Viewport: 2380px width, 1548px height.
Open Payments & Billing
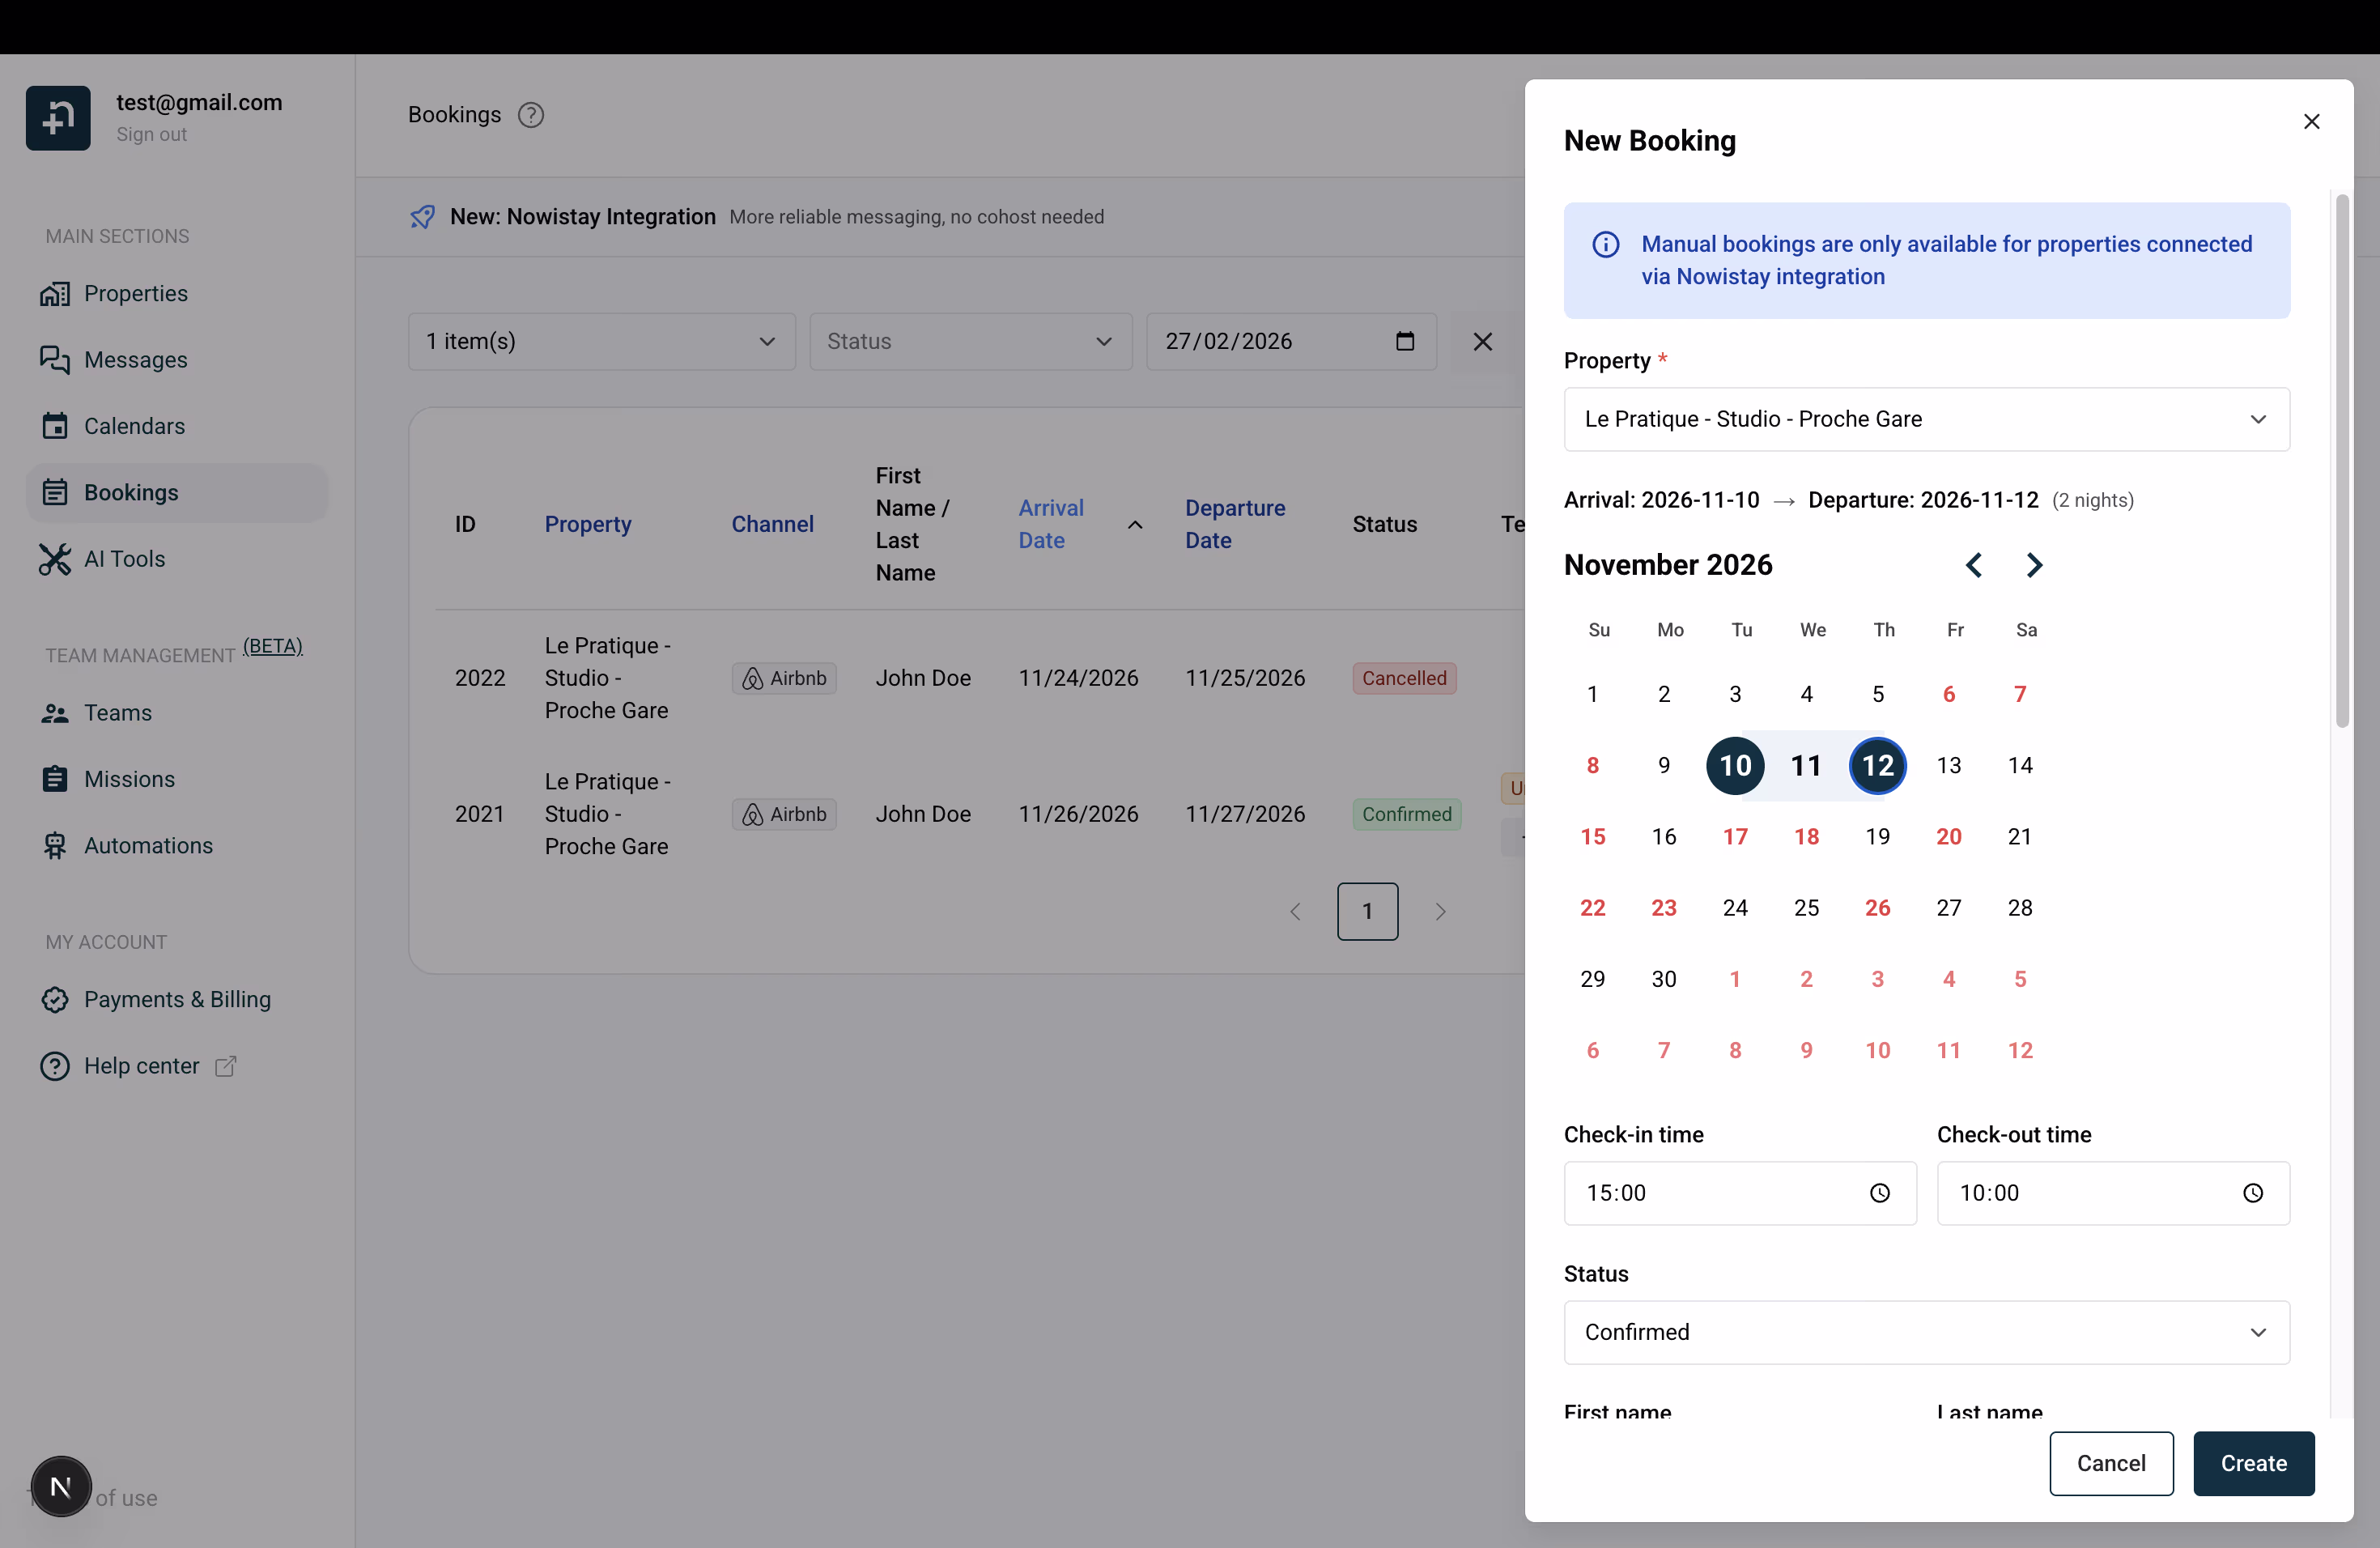click(177, 1000)
